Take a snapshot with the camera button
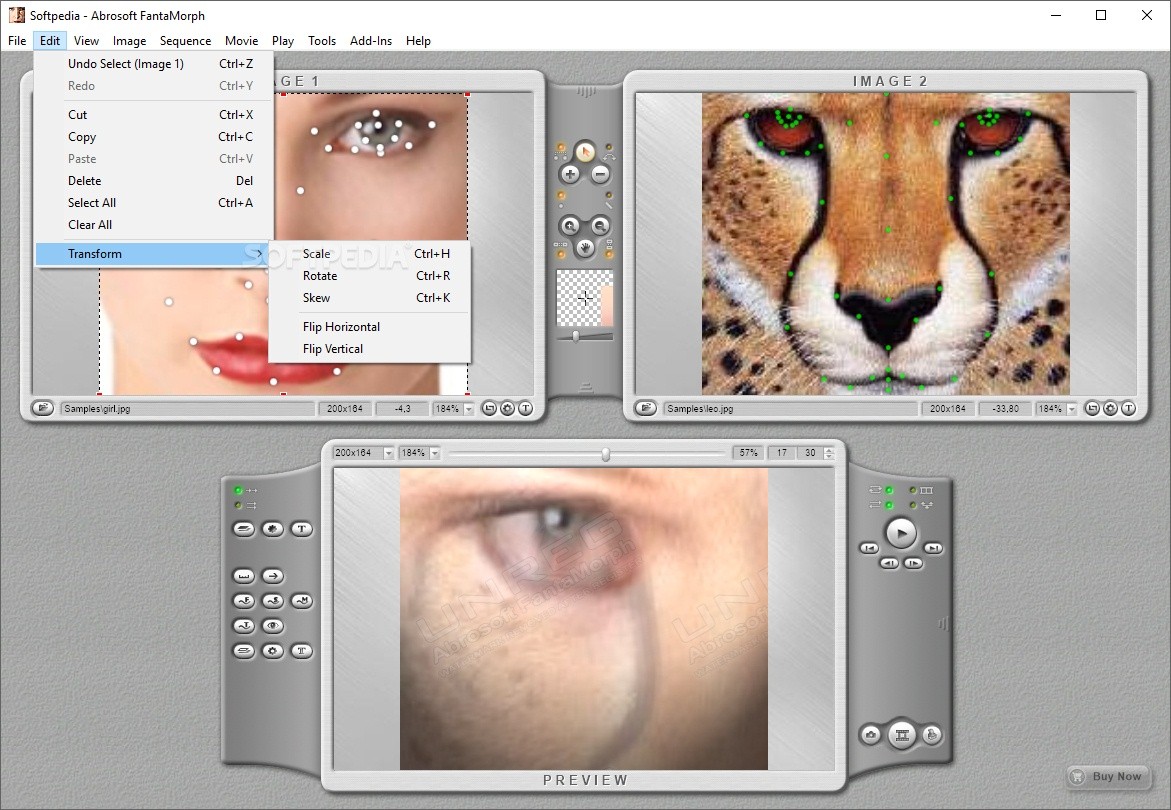This screenshot has height=810, width=1171. [x=871, y=735]
